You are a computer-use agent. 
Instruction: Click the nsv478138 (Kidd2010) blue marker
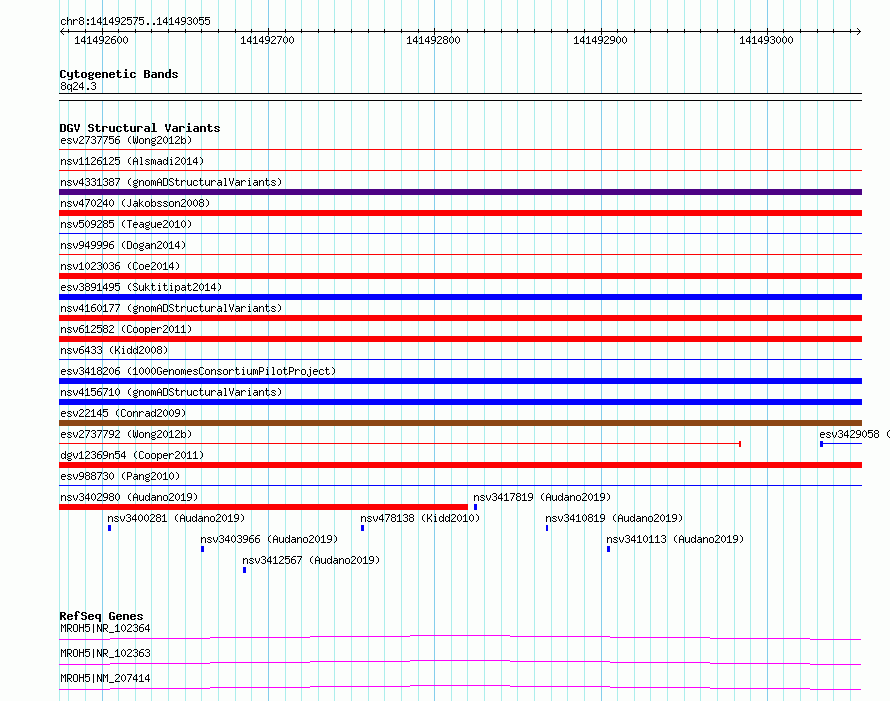point(363,528)
